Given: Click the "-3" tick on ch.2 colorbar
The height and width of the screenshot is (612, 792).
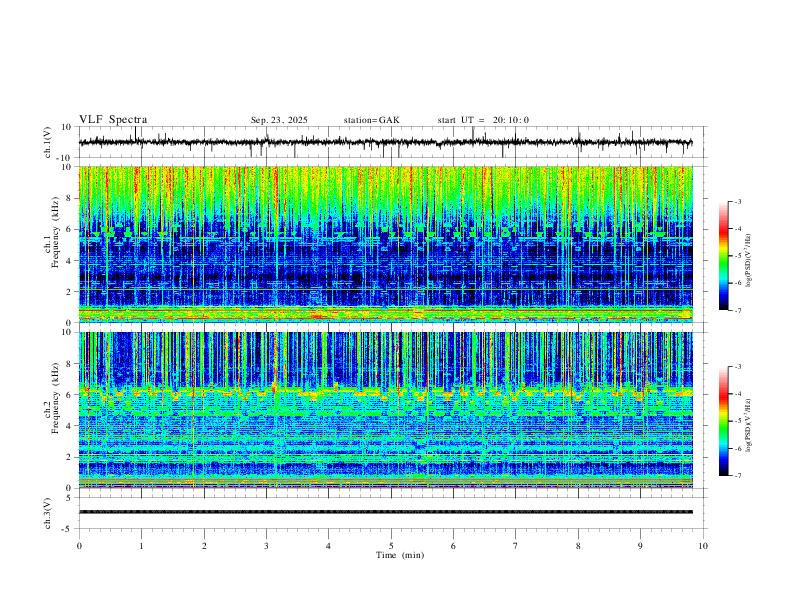Looking at the screenshot, I should [x=737, y=367].
